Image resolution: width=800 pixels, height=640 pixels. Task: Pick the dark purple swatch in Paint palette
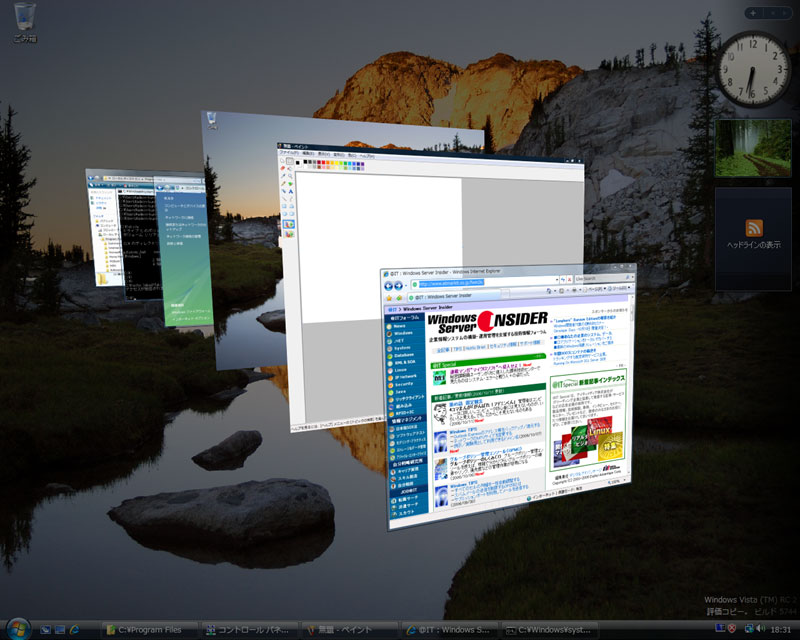coord(363,164)
